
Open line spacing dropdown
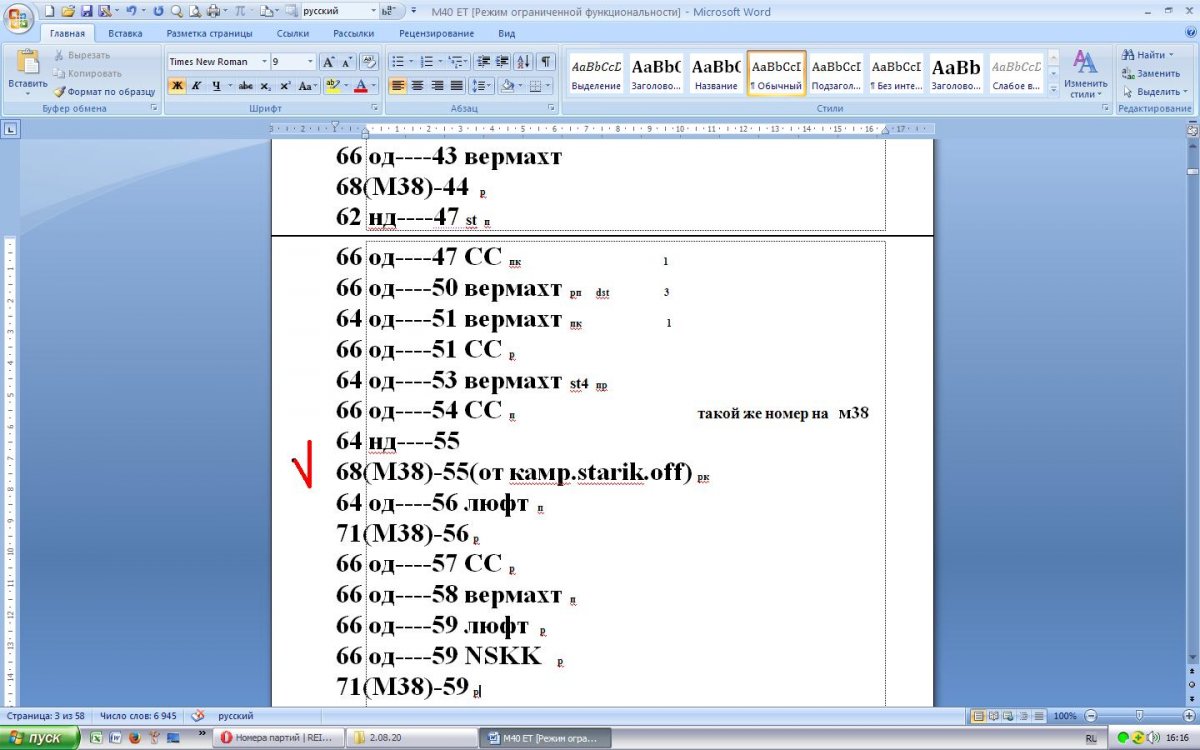482,86
